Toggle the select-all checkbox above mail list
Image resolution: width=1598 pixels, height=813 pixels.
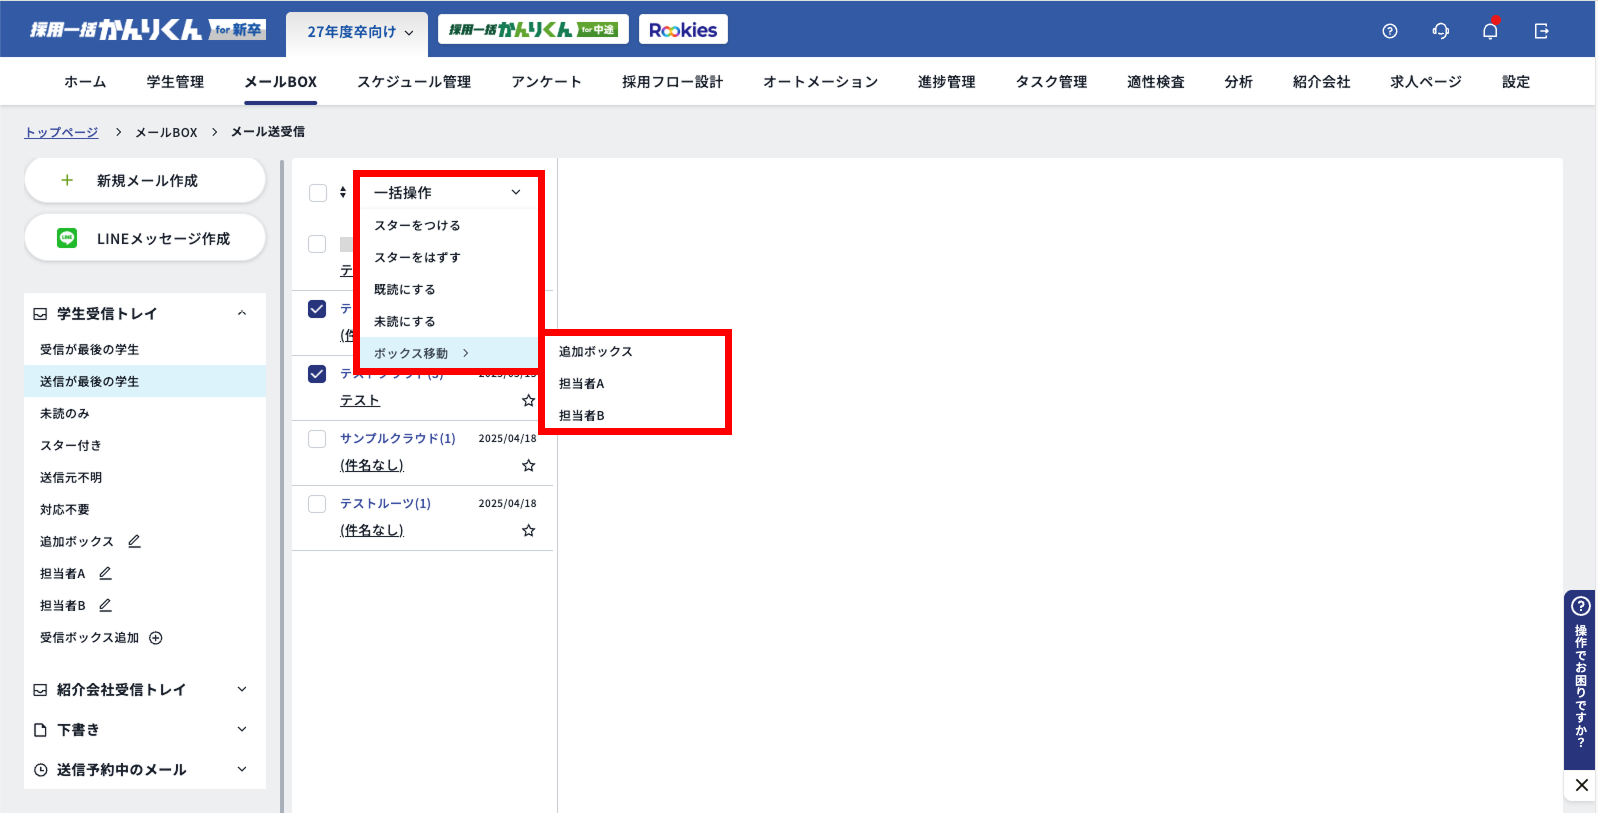point(318,193)
